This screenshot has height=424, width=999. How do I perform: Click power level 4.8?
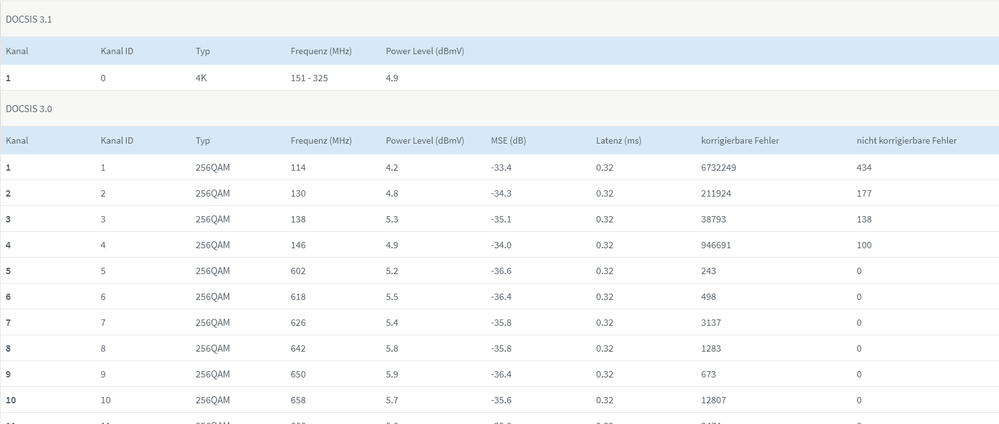click(x=392, y=193)
